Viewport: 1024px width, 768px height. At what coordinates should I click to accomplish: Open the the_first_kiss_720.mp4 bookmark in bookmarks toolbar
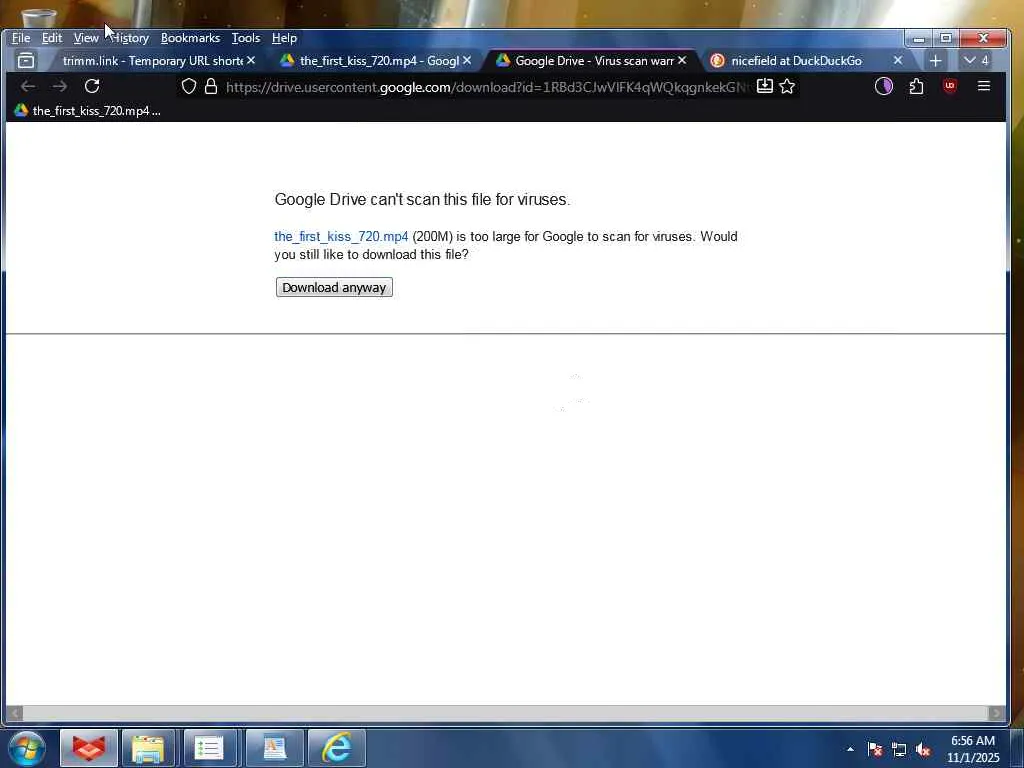[88, 111]
